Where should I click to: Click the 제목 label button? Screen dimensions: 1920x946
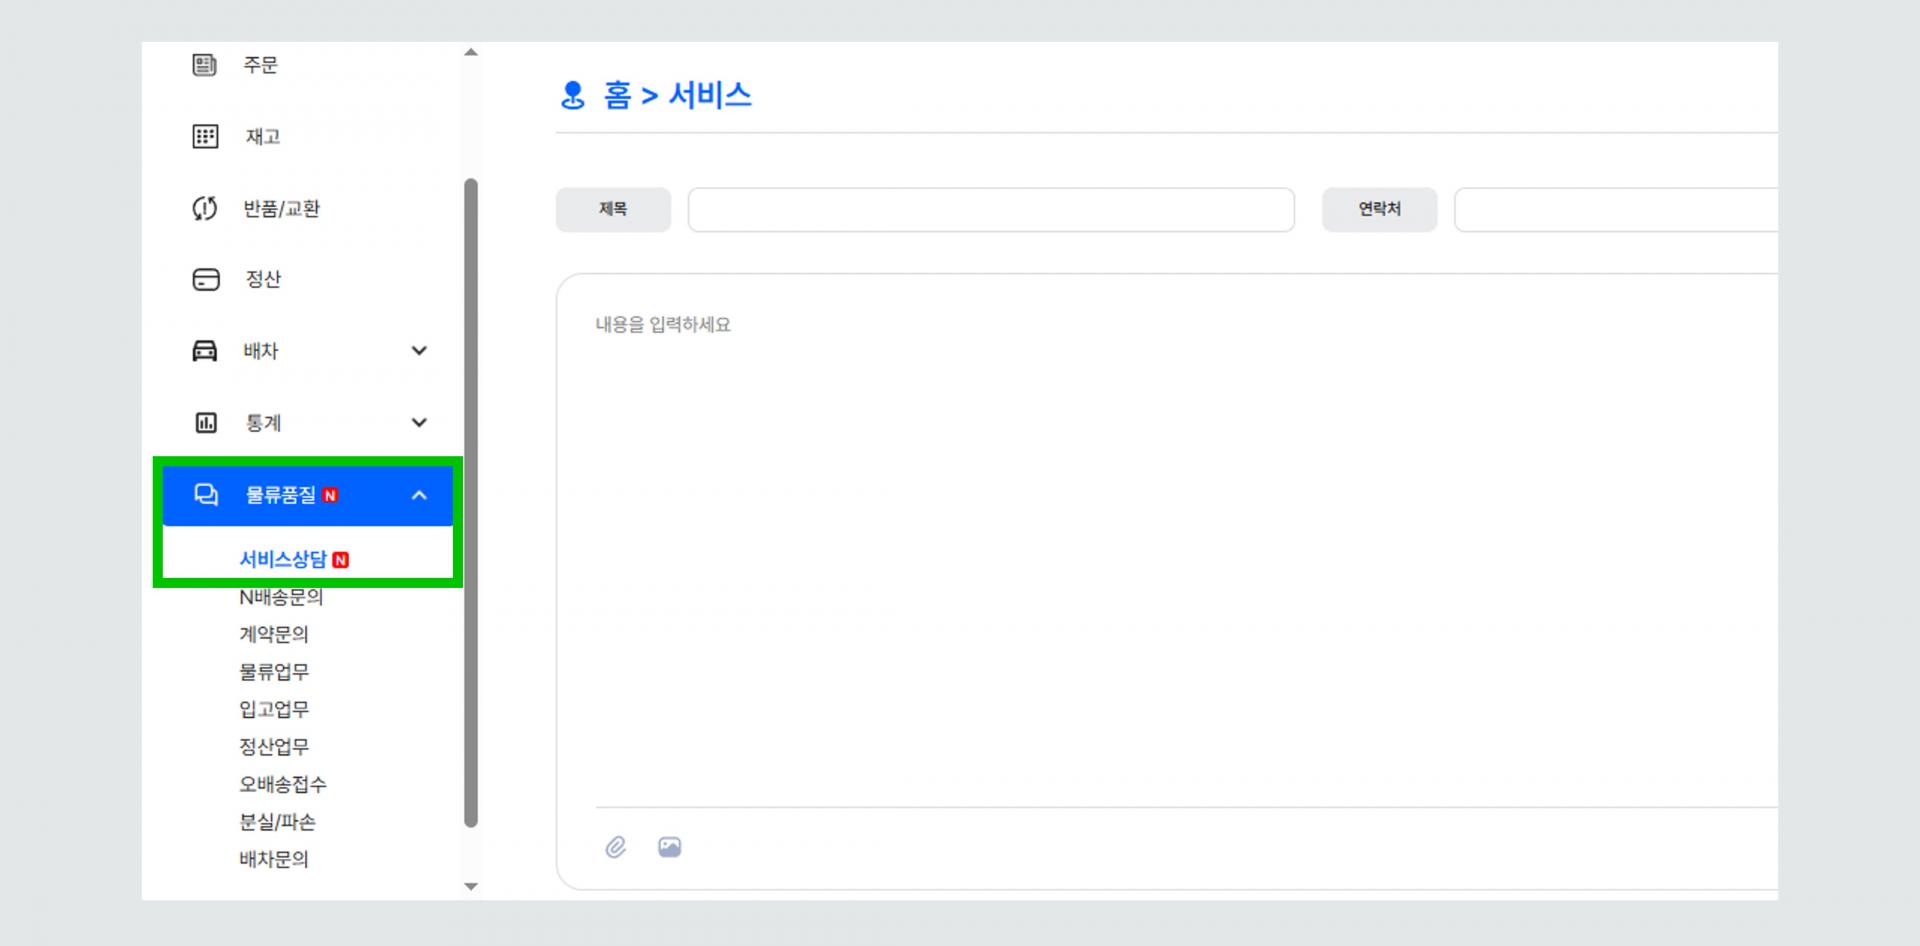[613, 209]
